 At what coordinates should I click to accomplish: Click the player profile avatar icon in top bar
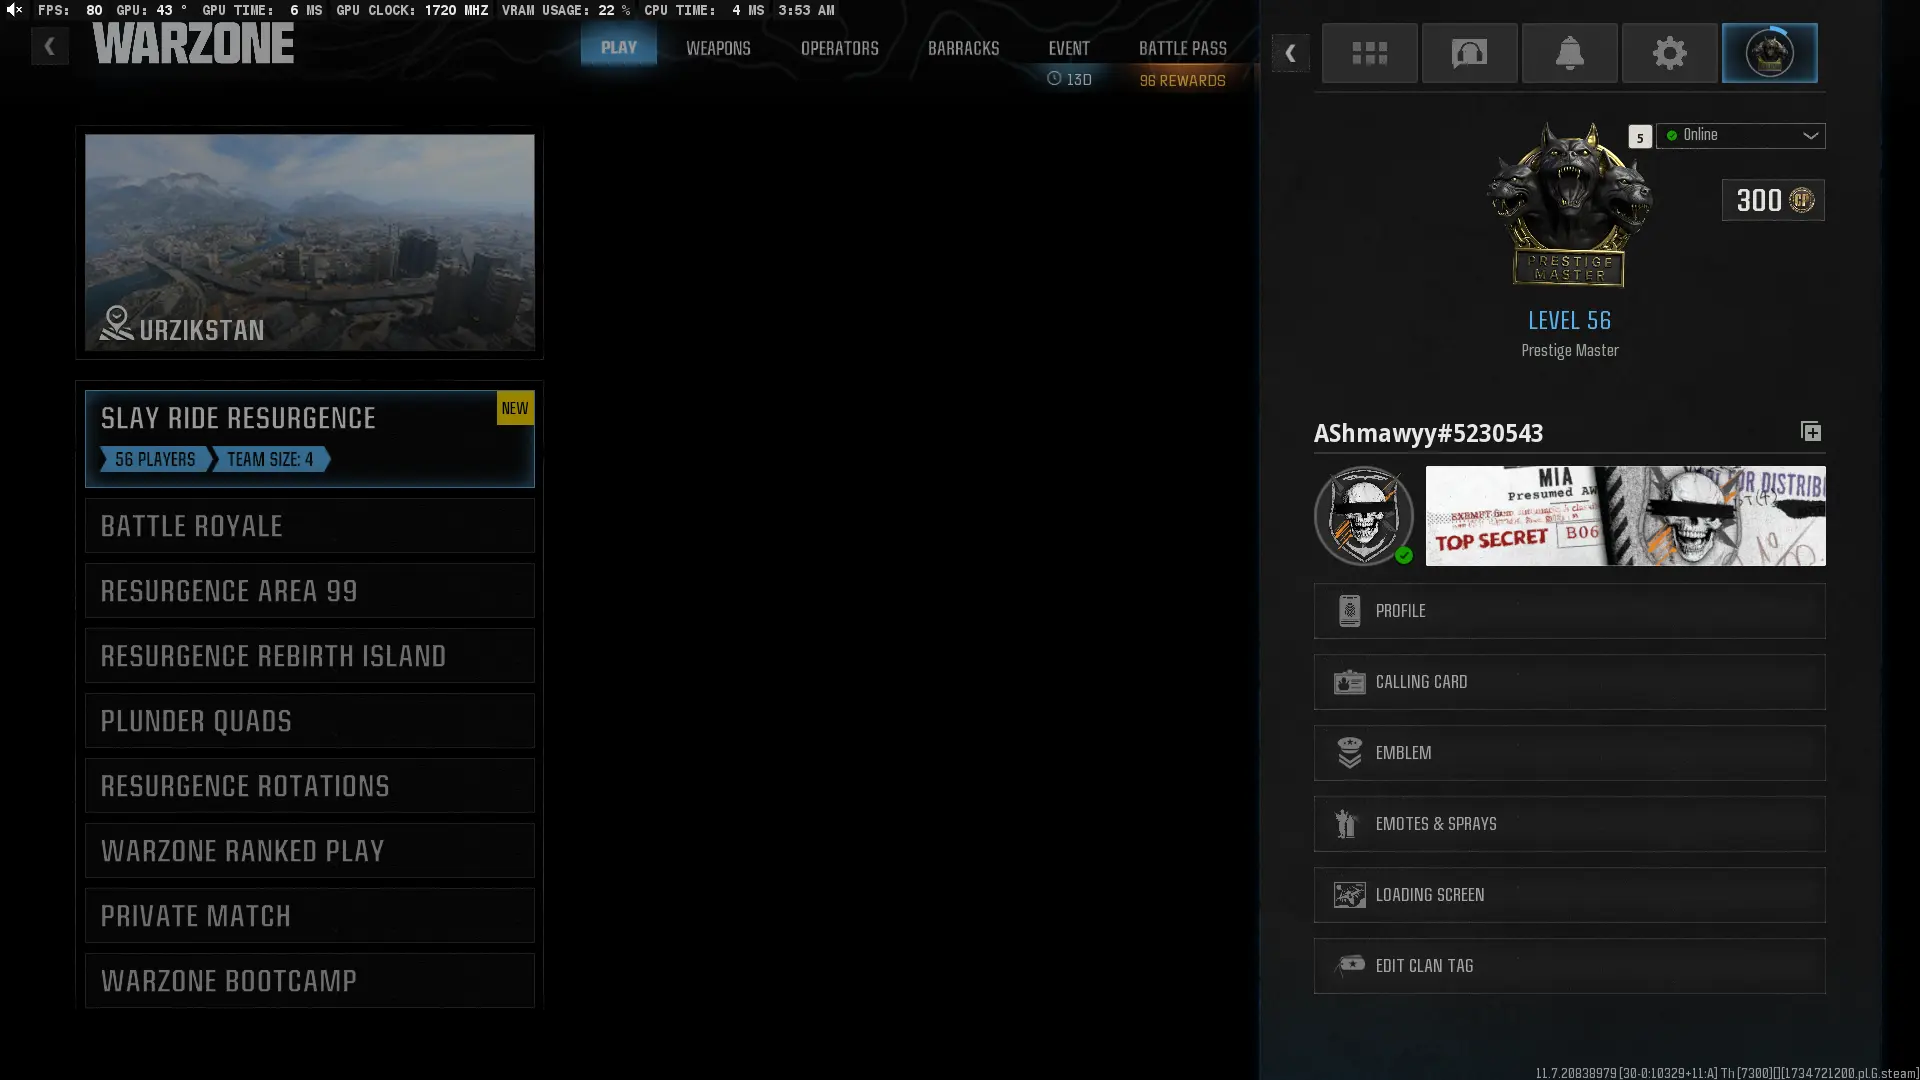1769,53
